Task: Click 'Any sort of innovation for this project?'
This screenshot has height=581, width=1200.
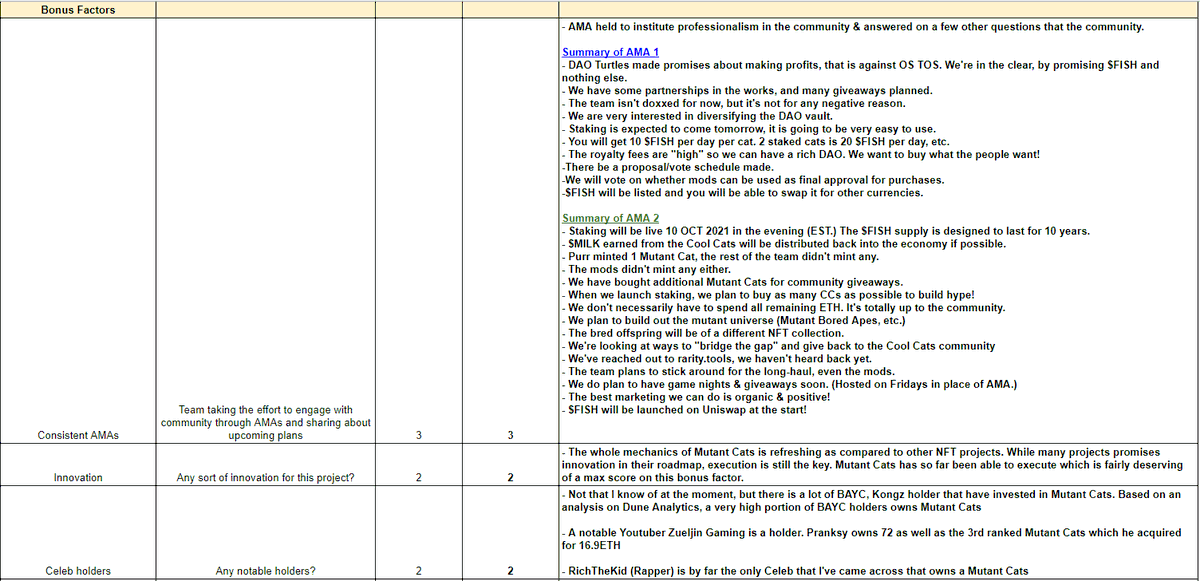Action: point(265,478)
